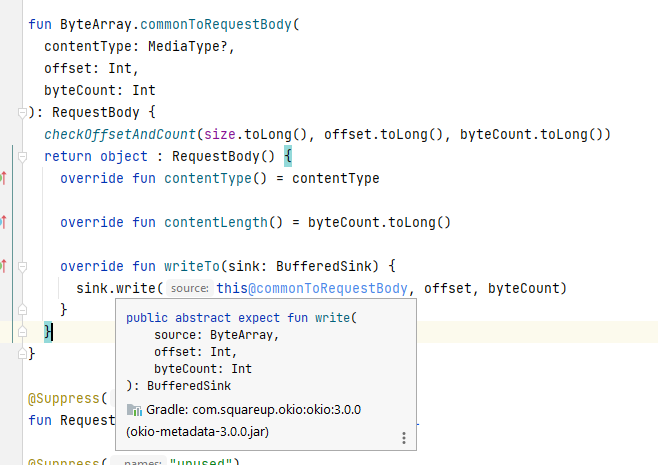The image size is (658, 465).
Task: Click @Suppress annotation below the function
Action: [63, 398]
